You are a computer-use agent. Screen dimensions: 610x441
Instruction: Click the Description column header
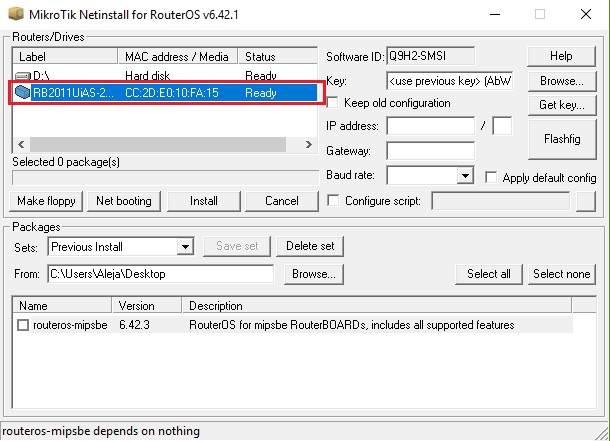377,306
